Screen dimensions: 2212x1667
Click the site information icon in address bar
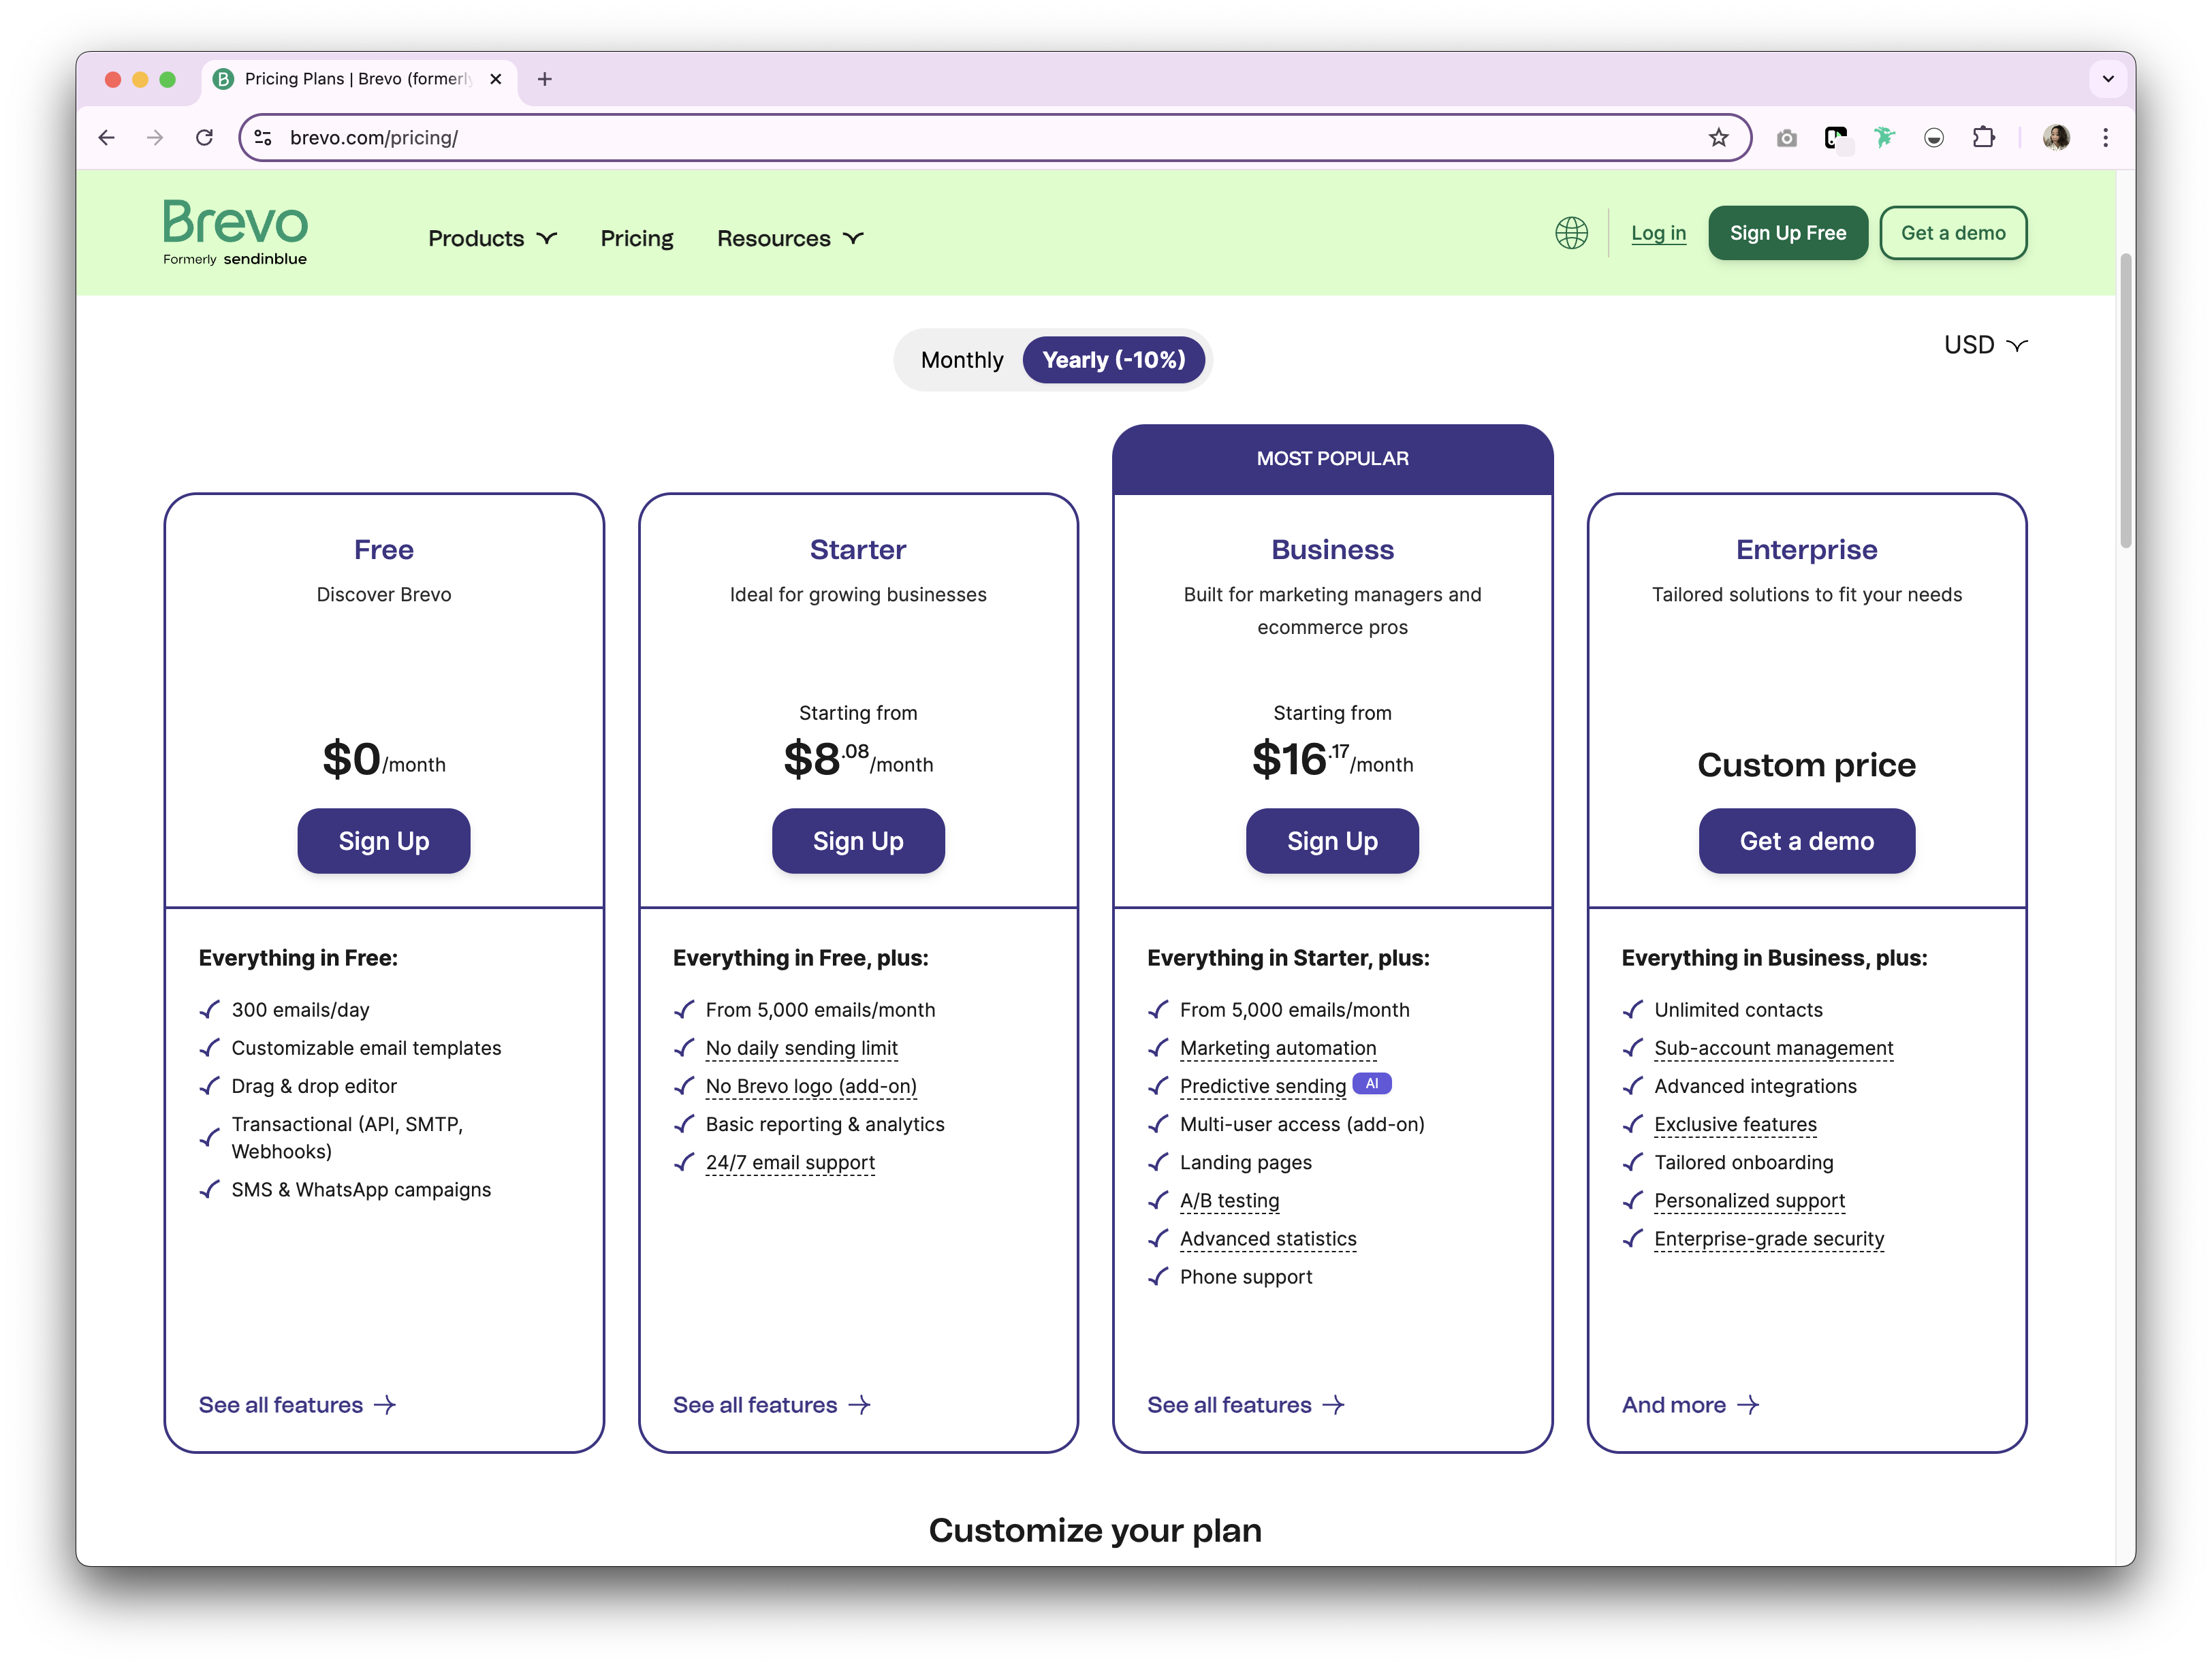pyautogui.click(x=263, y=138)
